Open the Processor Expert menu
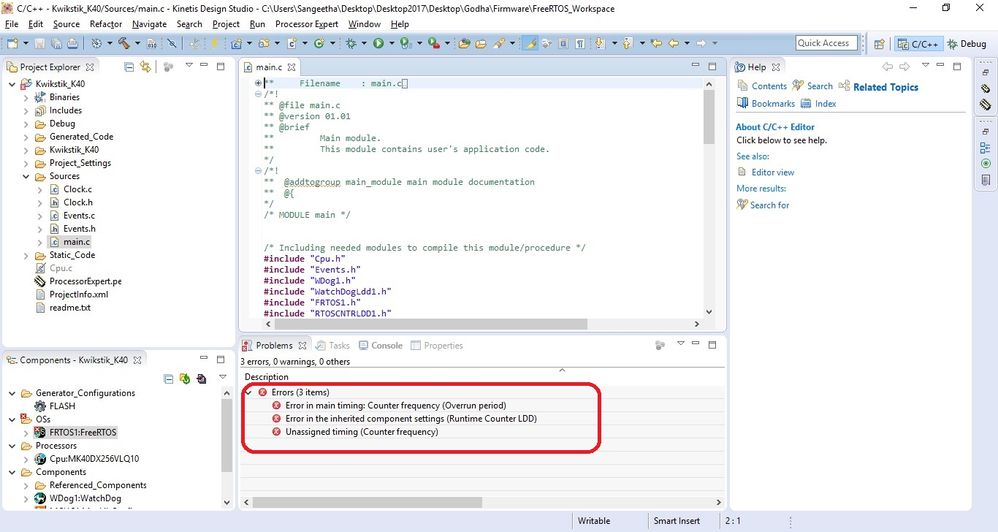Viewport: 998px width, 532px height. [307, 24]
